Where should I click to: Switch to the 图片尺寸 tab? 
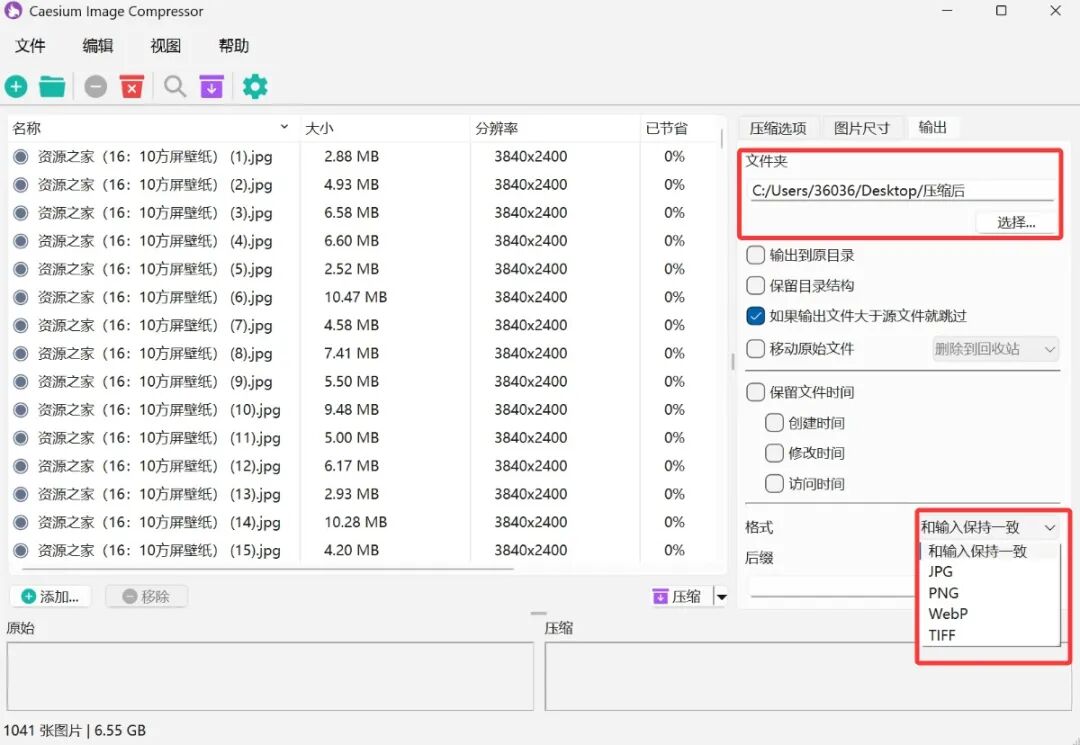[x=861, y=128]
